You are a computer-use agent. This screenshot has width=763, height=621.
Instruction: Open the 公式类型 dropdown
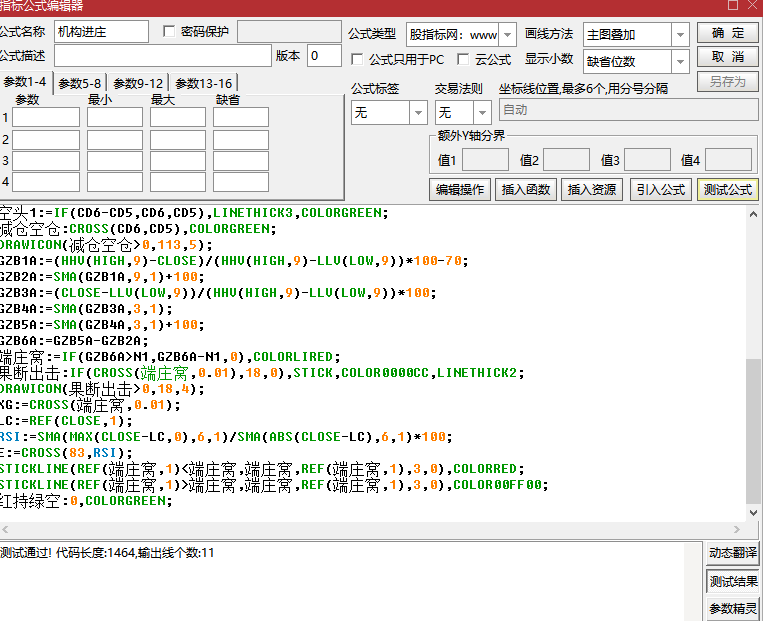pyautogui.click(x=506, y=34)
